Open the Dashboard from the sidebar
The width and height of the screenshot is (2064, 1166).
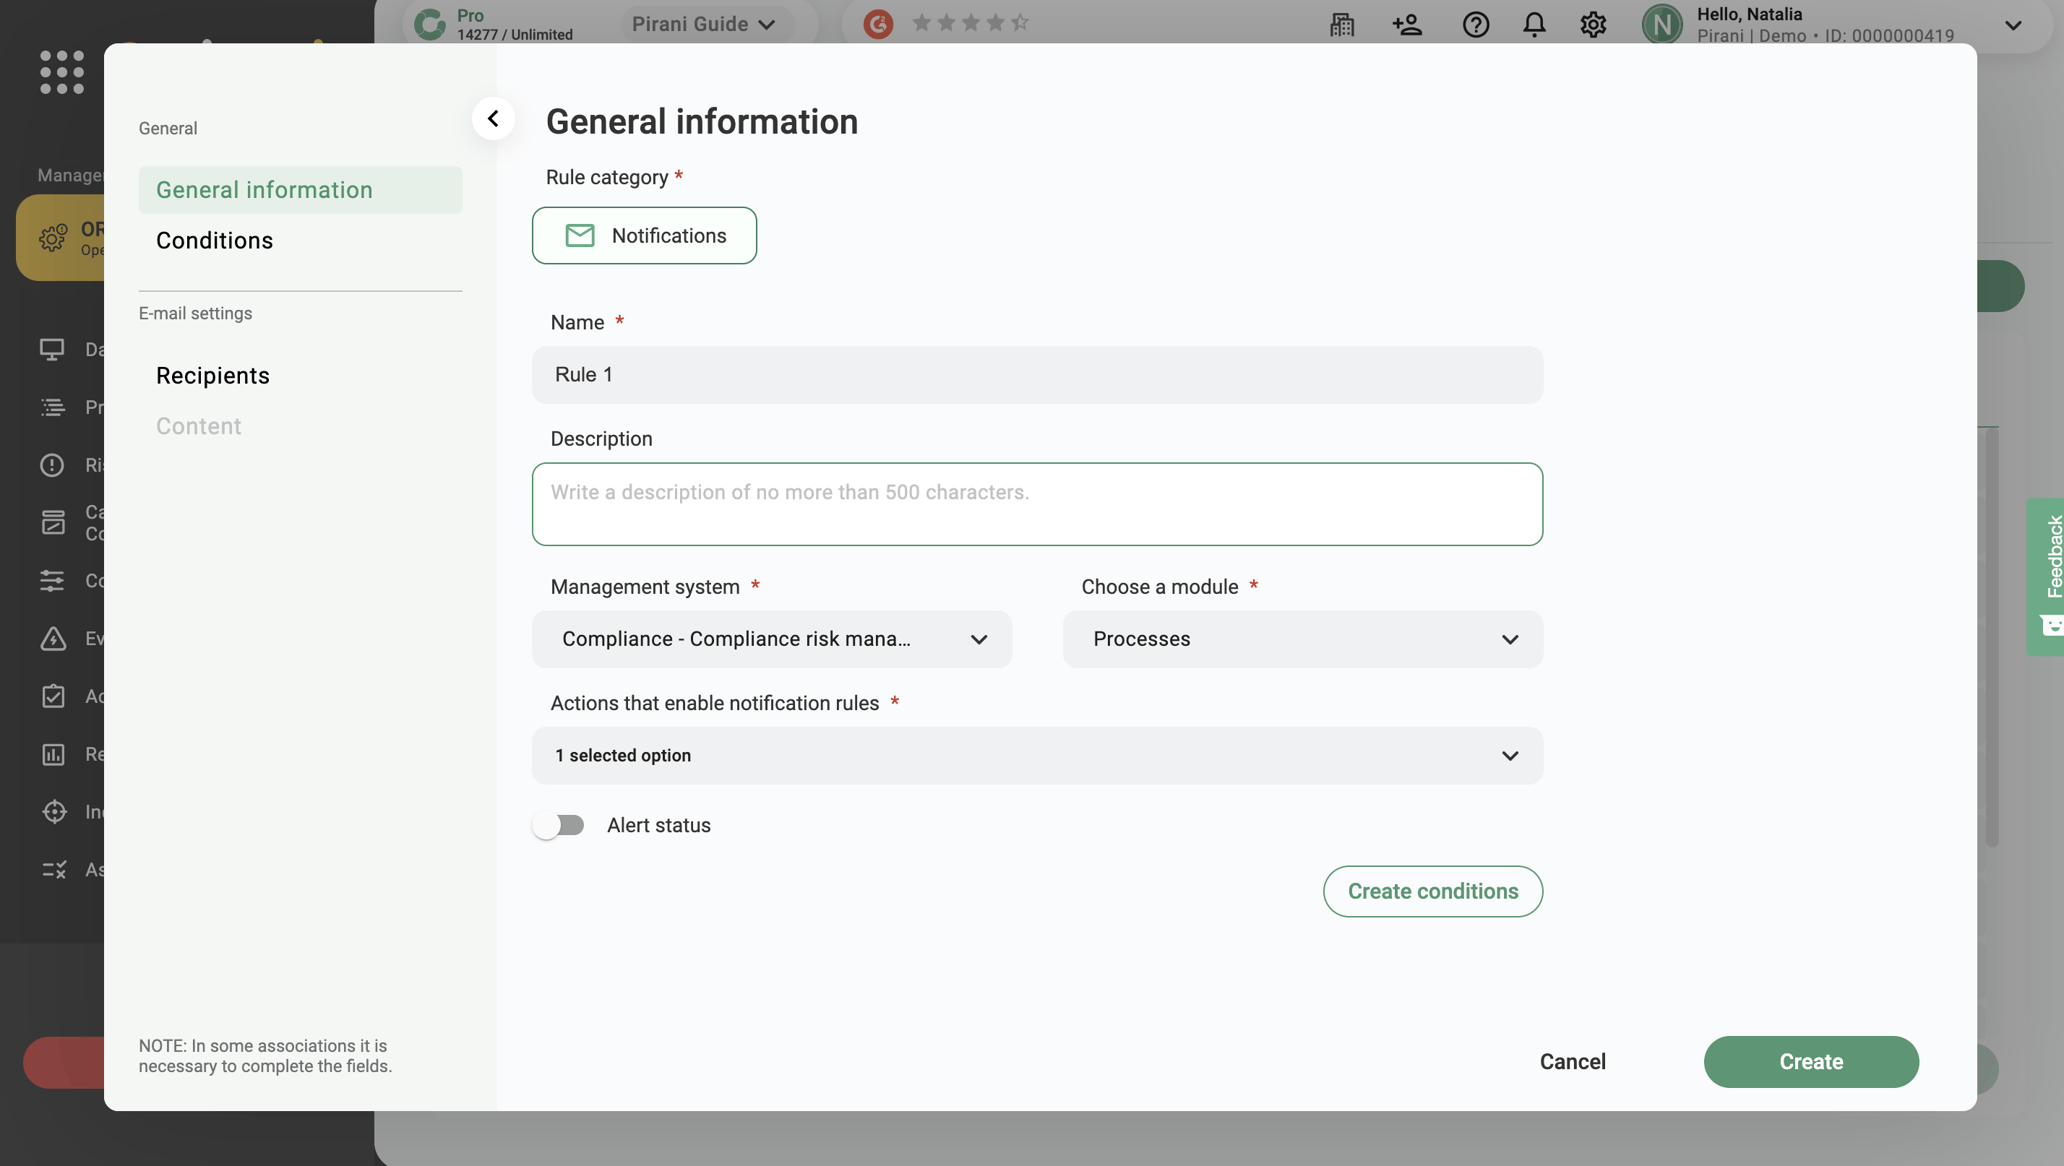coord(54,349)
